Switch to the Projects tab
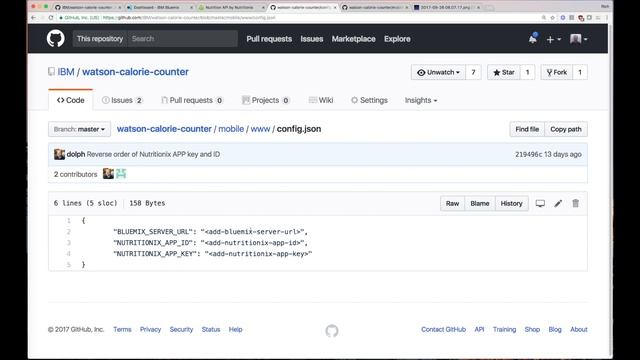The height and width of the screenshot is (360, 640). pyautogui.click(x=266, y=100)
